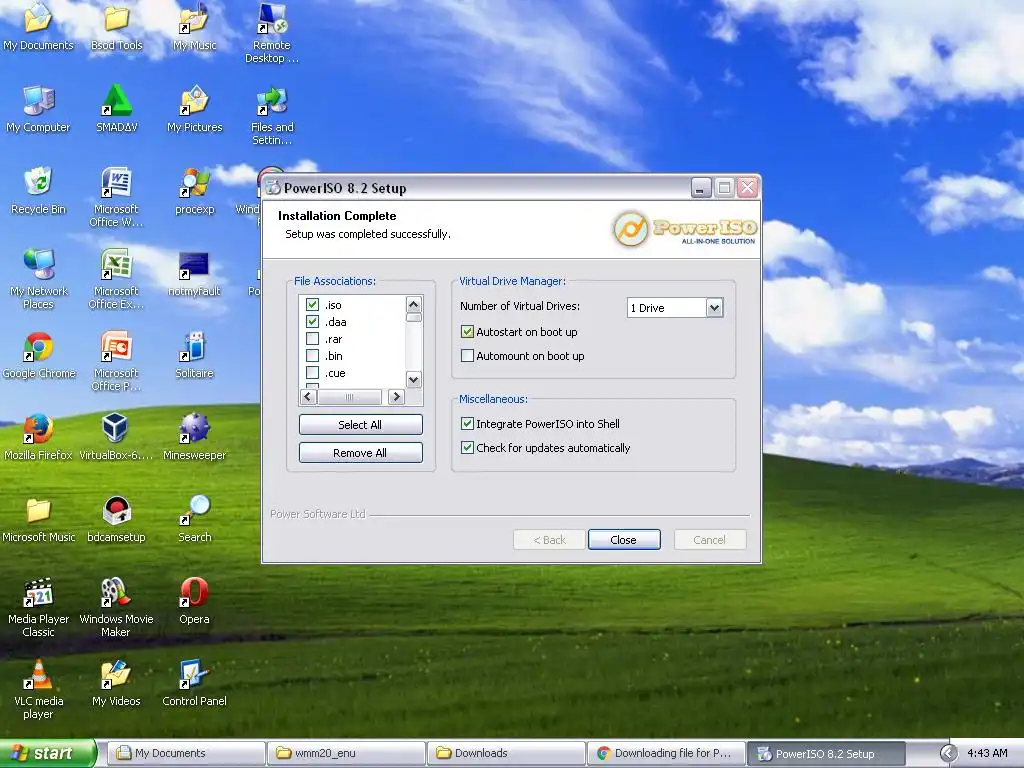The width and height of the screenshot is (1024, 768).
Task: Launch VLC media player icon
Action: 38,690
